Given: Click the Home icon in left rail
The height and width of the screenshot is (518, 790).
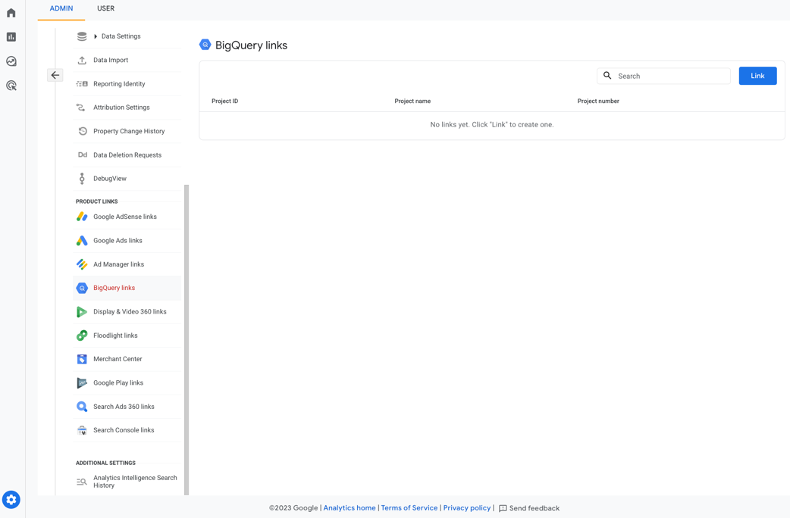Looking at the screenshot, I should [11, 12].
